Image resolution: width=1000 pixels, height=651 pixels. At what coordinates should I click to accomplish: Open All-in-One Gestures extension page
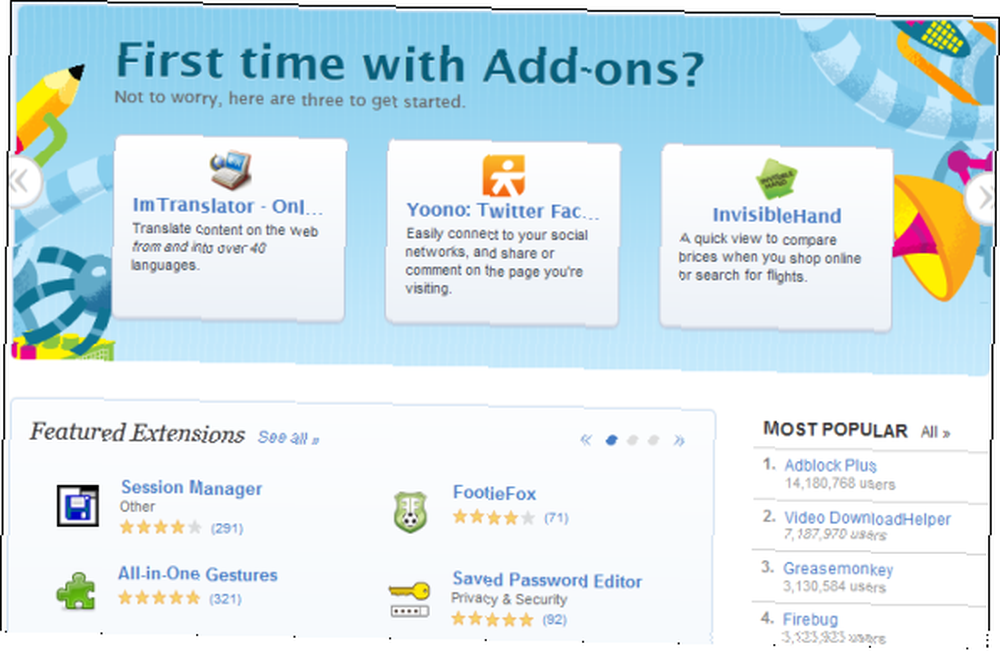pos(198,574)
